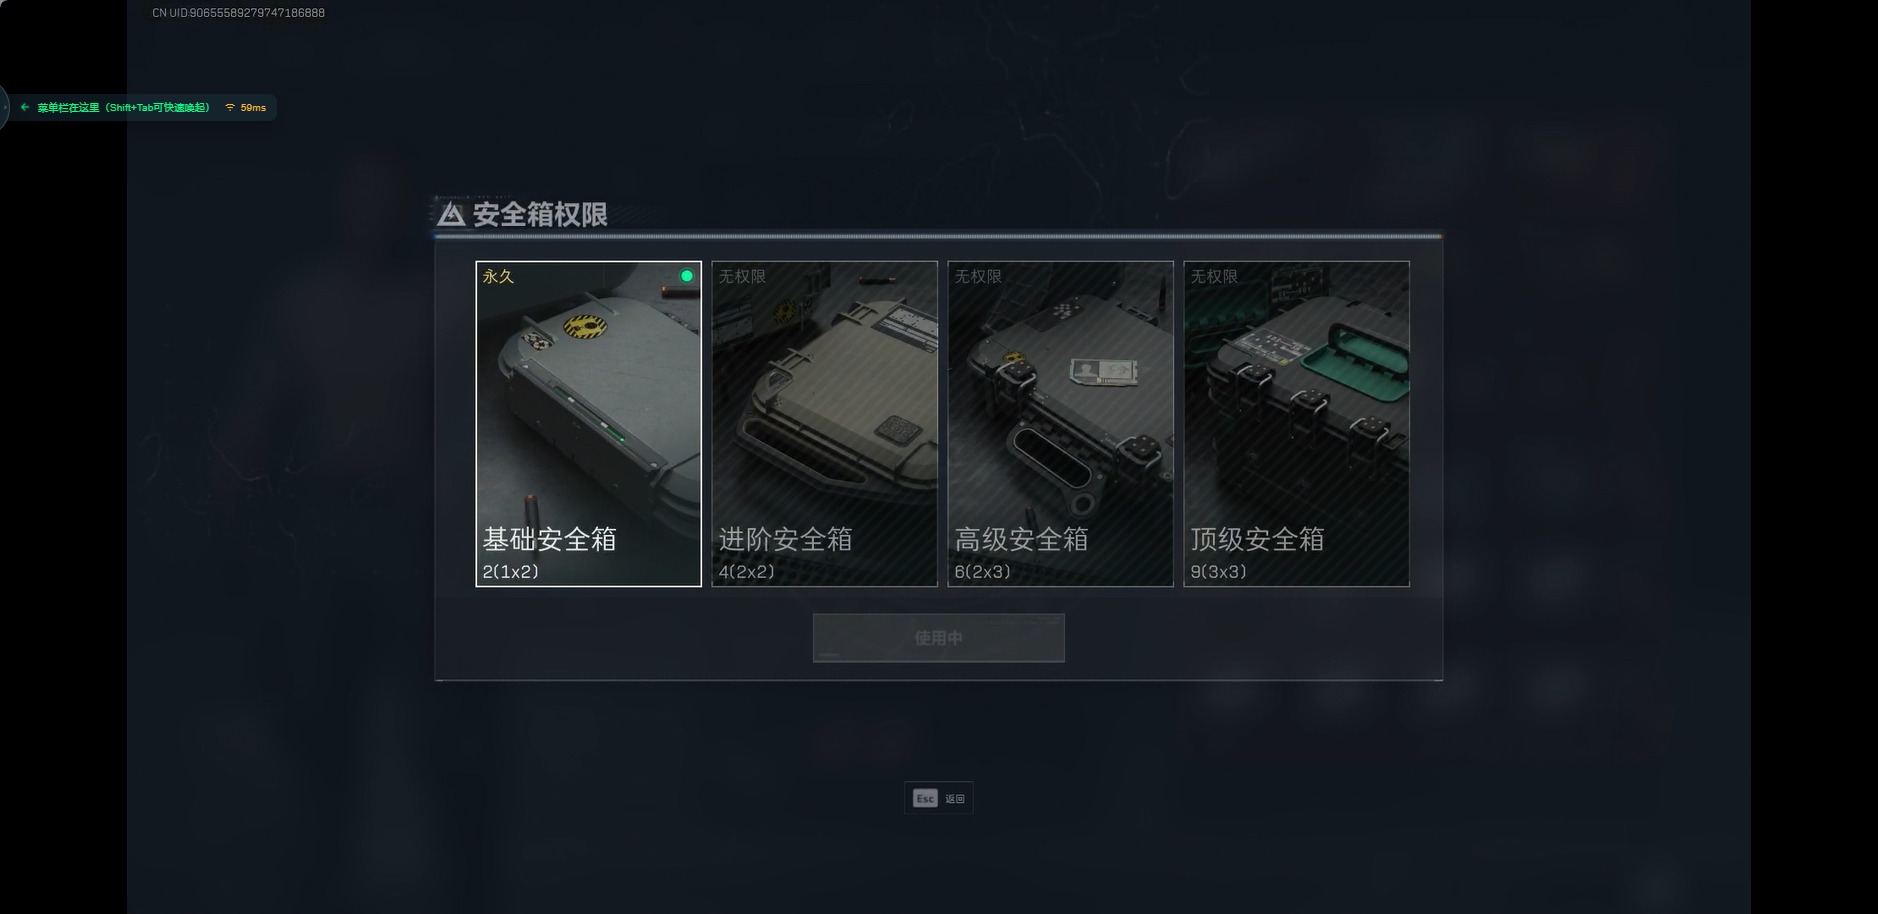The image size is (1878, 914).
Task: Click the 9(3x3) capacity text
Action: 1219,571
